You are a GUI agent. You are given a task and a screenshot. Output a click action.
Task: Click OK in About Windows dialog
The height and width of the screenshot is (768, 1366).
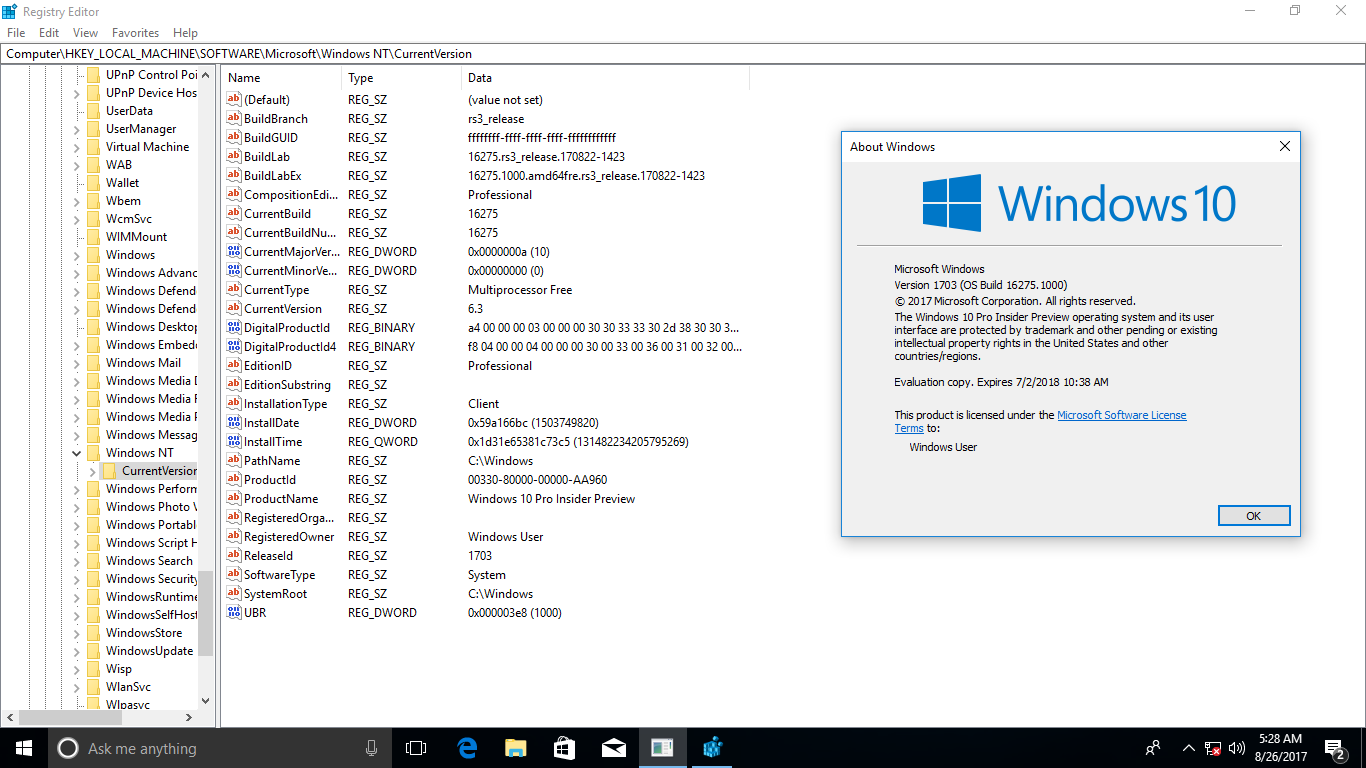(x=1254, y=516)
